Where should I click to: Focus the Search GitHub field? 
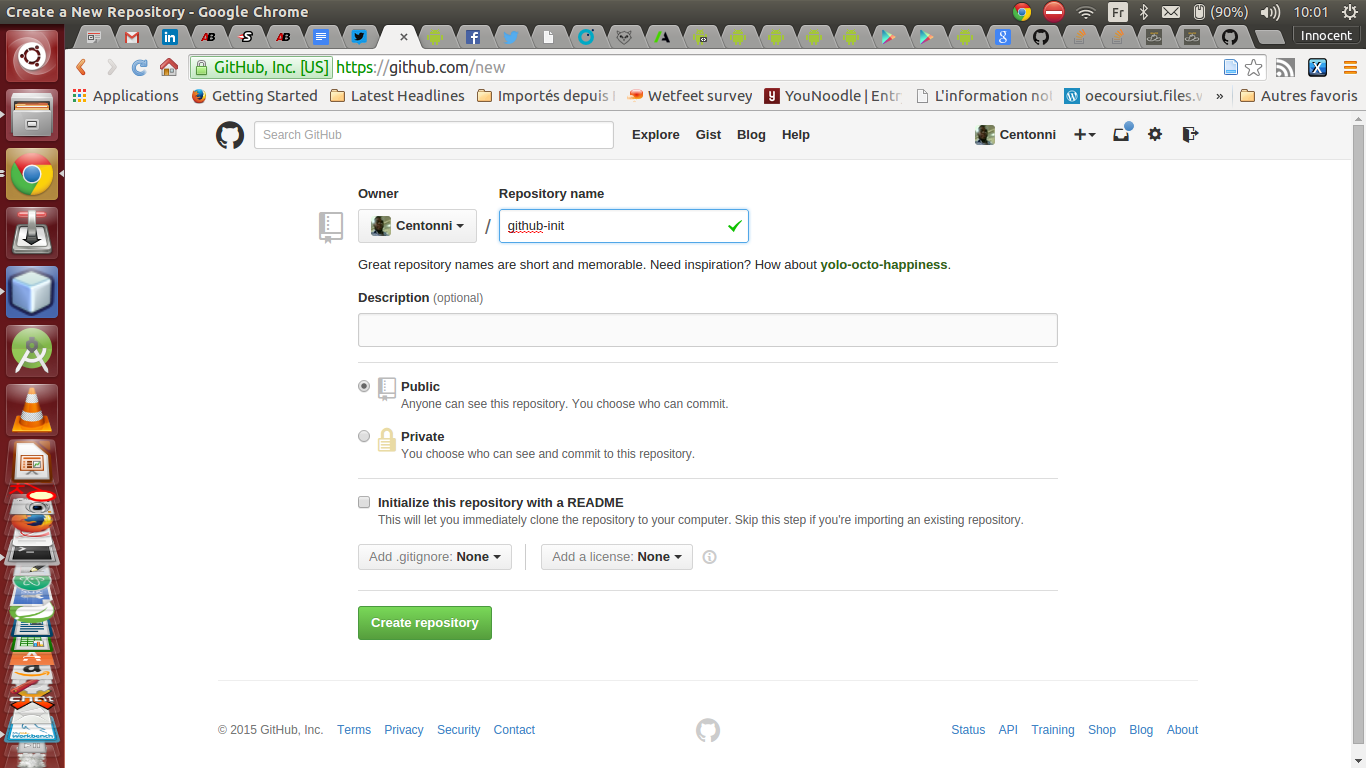pos(434,135)
